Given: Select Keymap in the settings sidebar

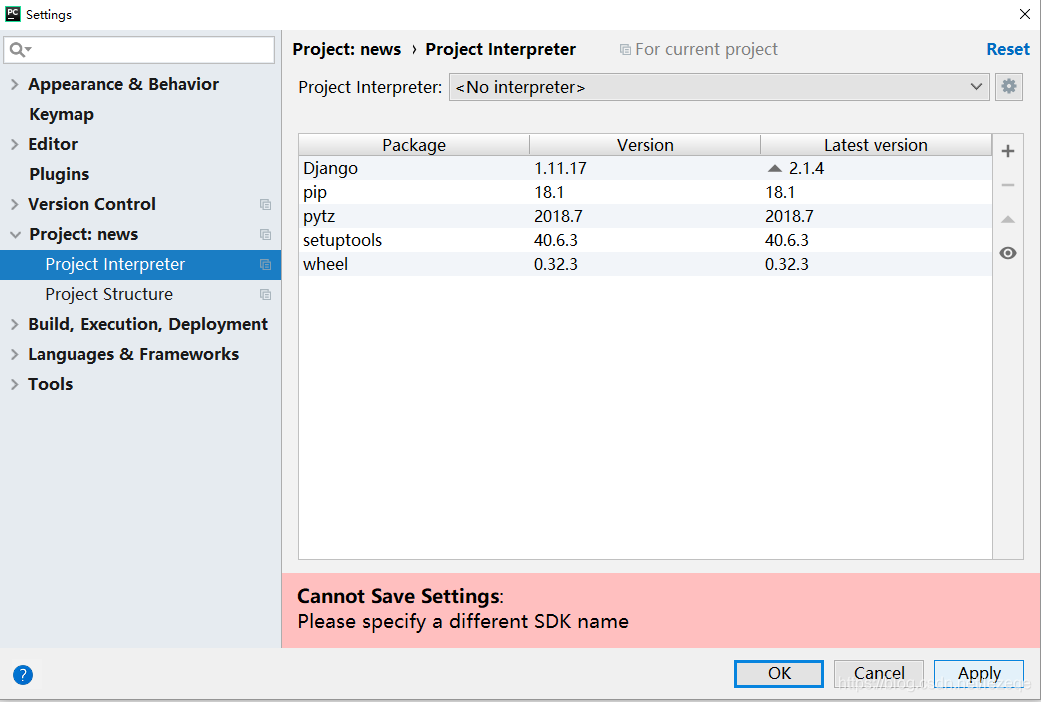Looking at the screenshot, I should [58, 114].
